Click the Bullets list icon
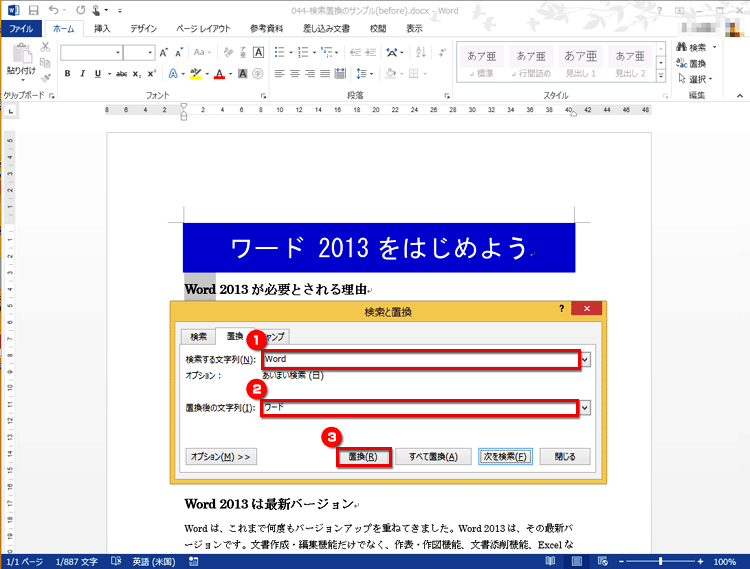This screenshot has width=750, height=569. coord(279,52)
